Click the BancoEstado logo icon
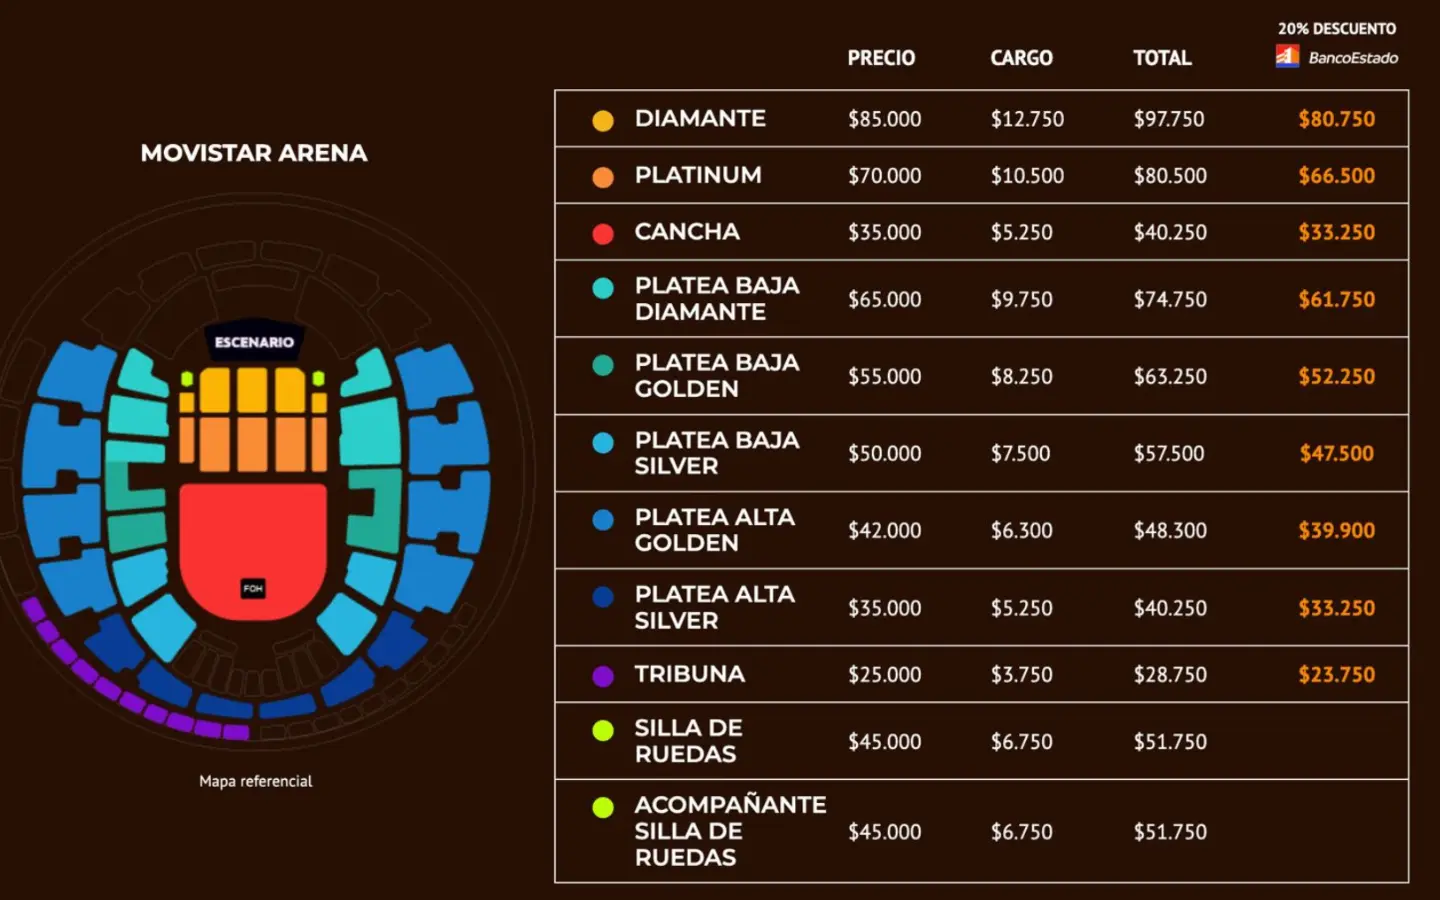 pos(1287,57)
